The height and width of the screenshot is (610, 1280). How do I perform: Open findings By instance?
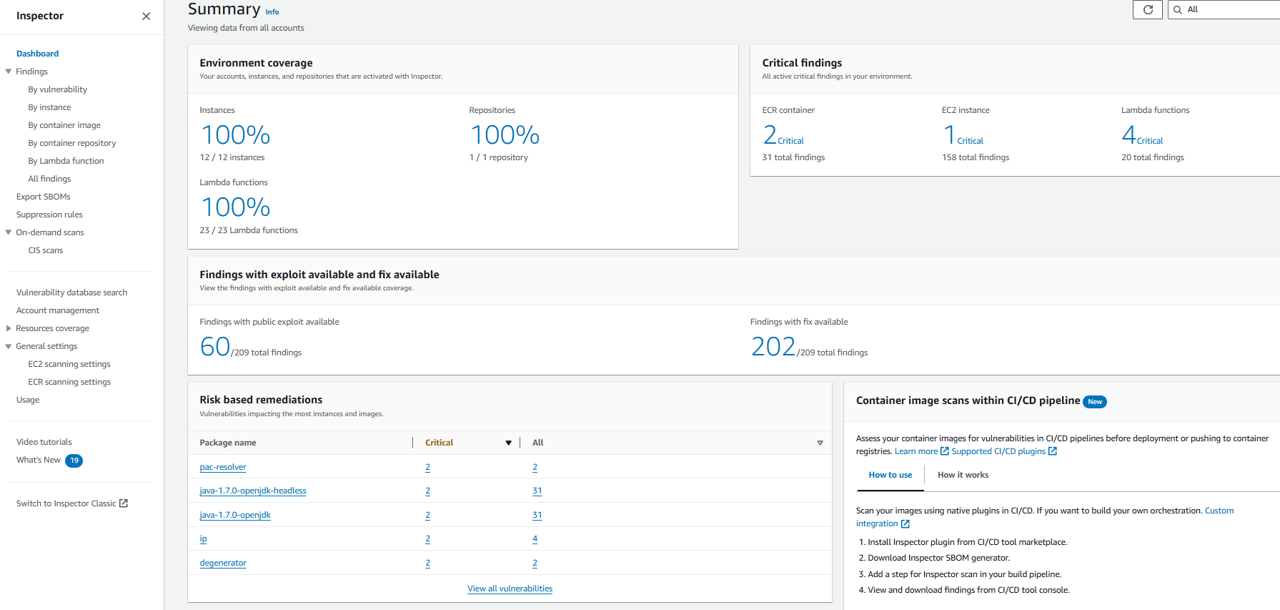click(49, 107)
